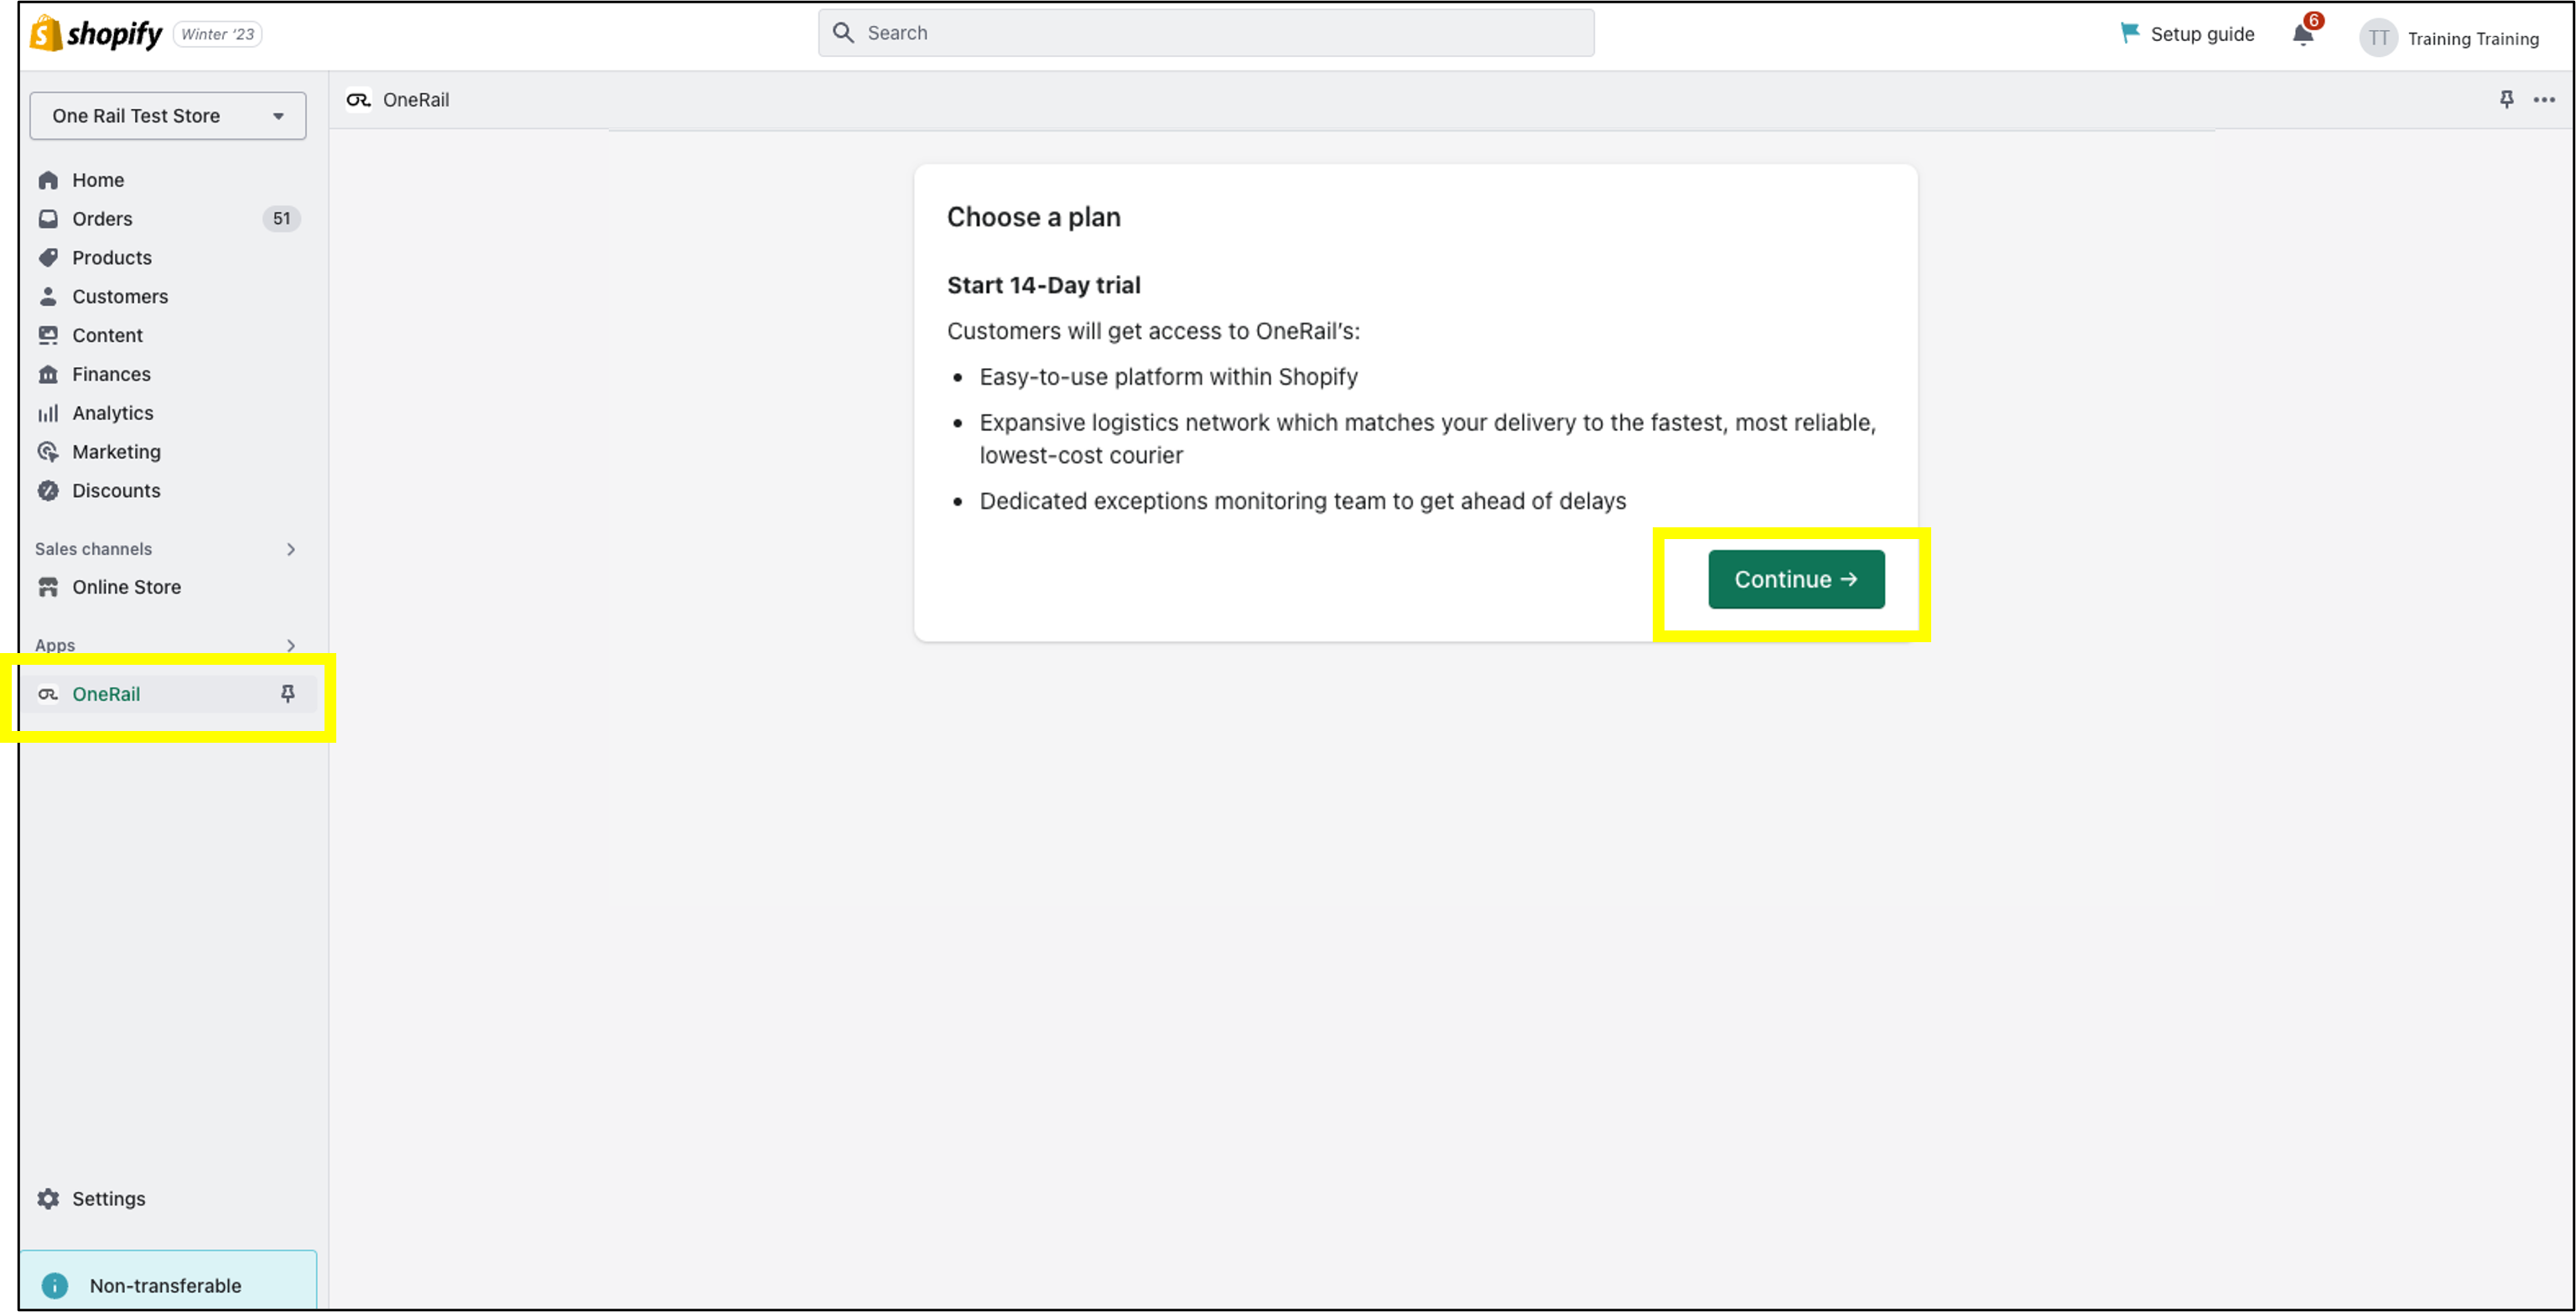Open the TT user avatar
2576x1312 pixels.
point(2378,38)
